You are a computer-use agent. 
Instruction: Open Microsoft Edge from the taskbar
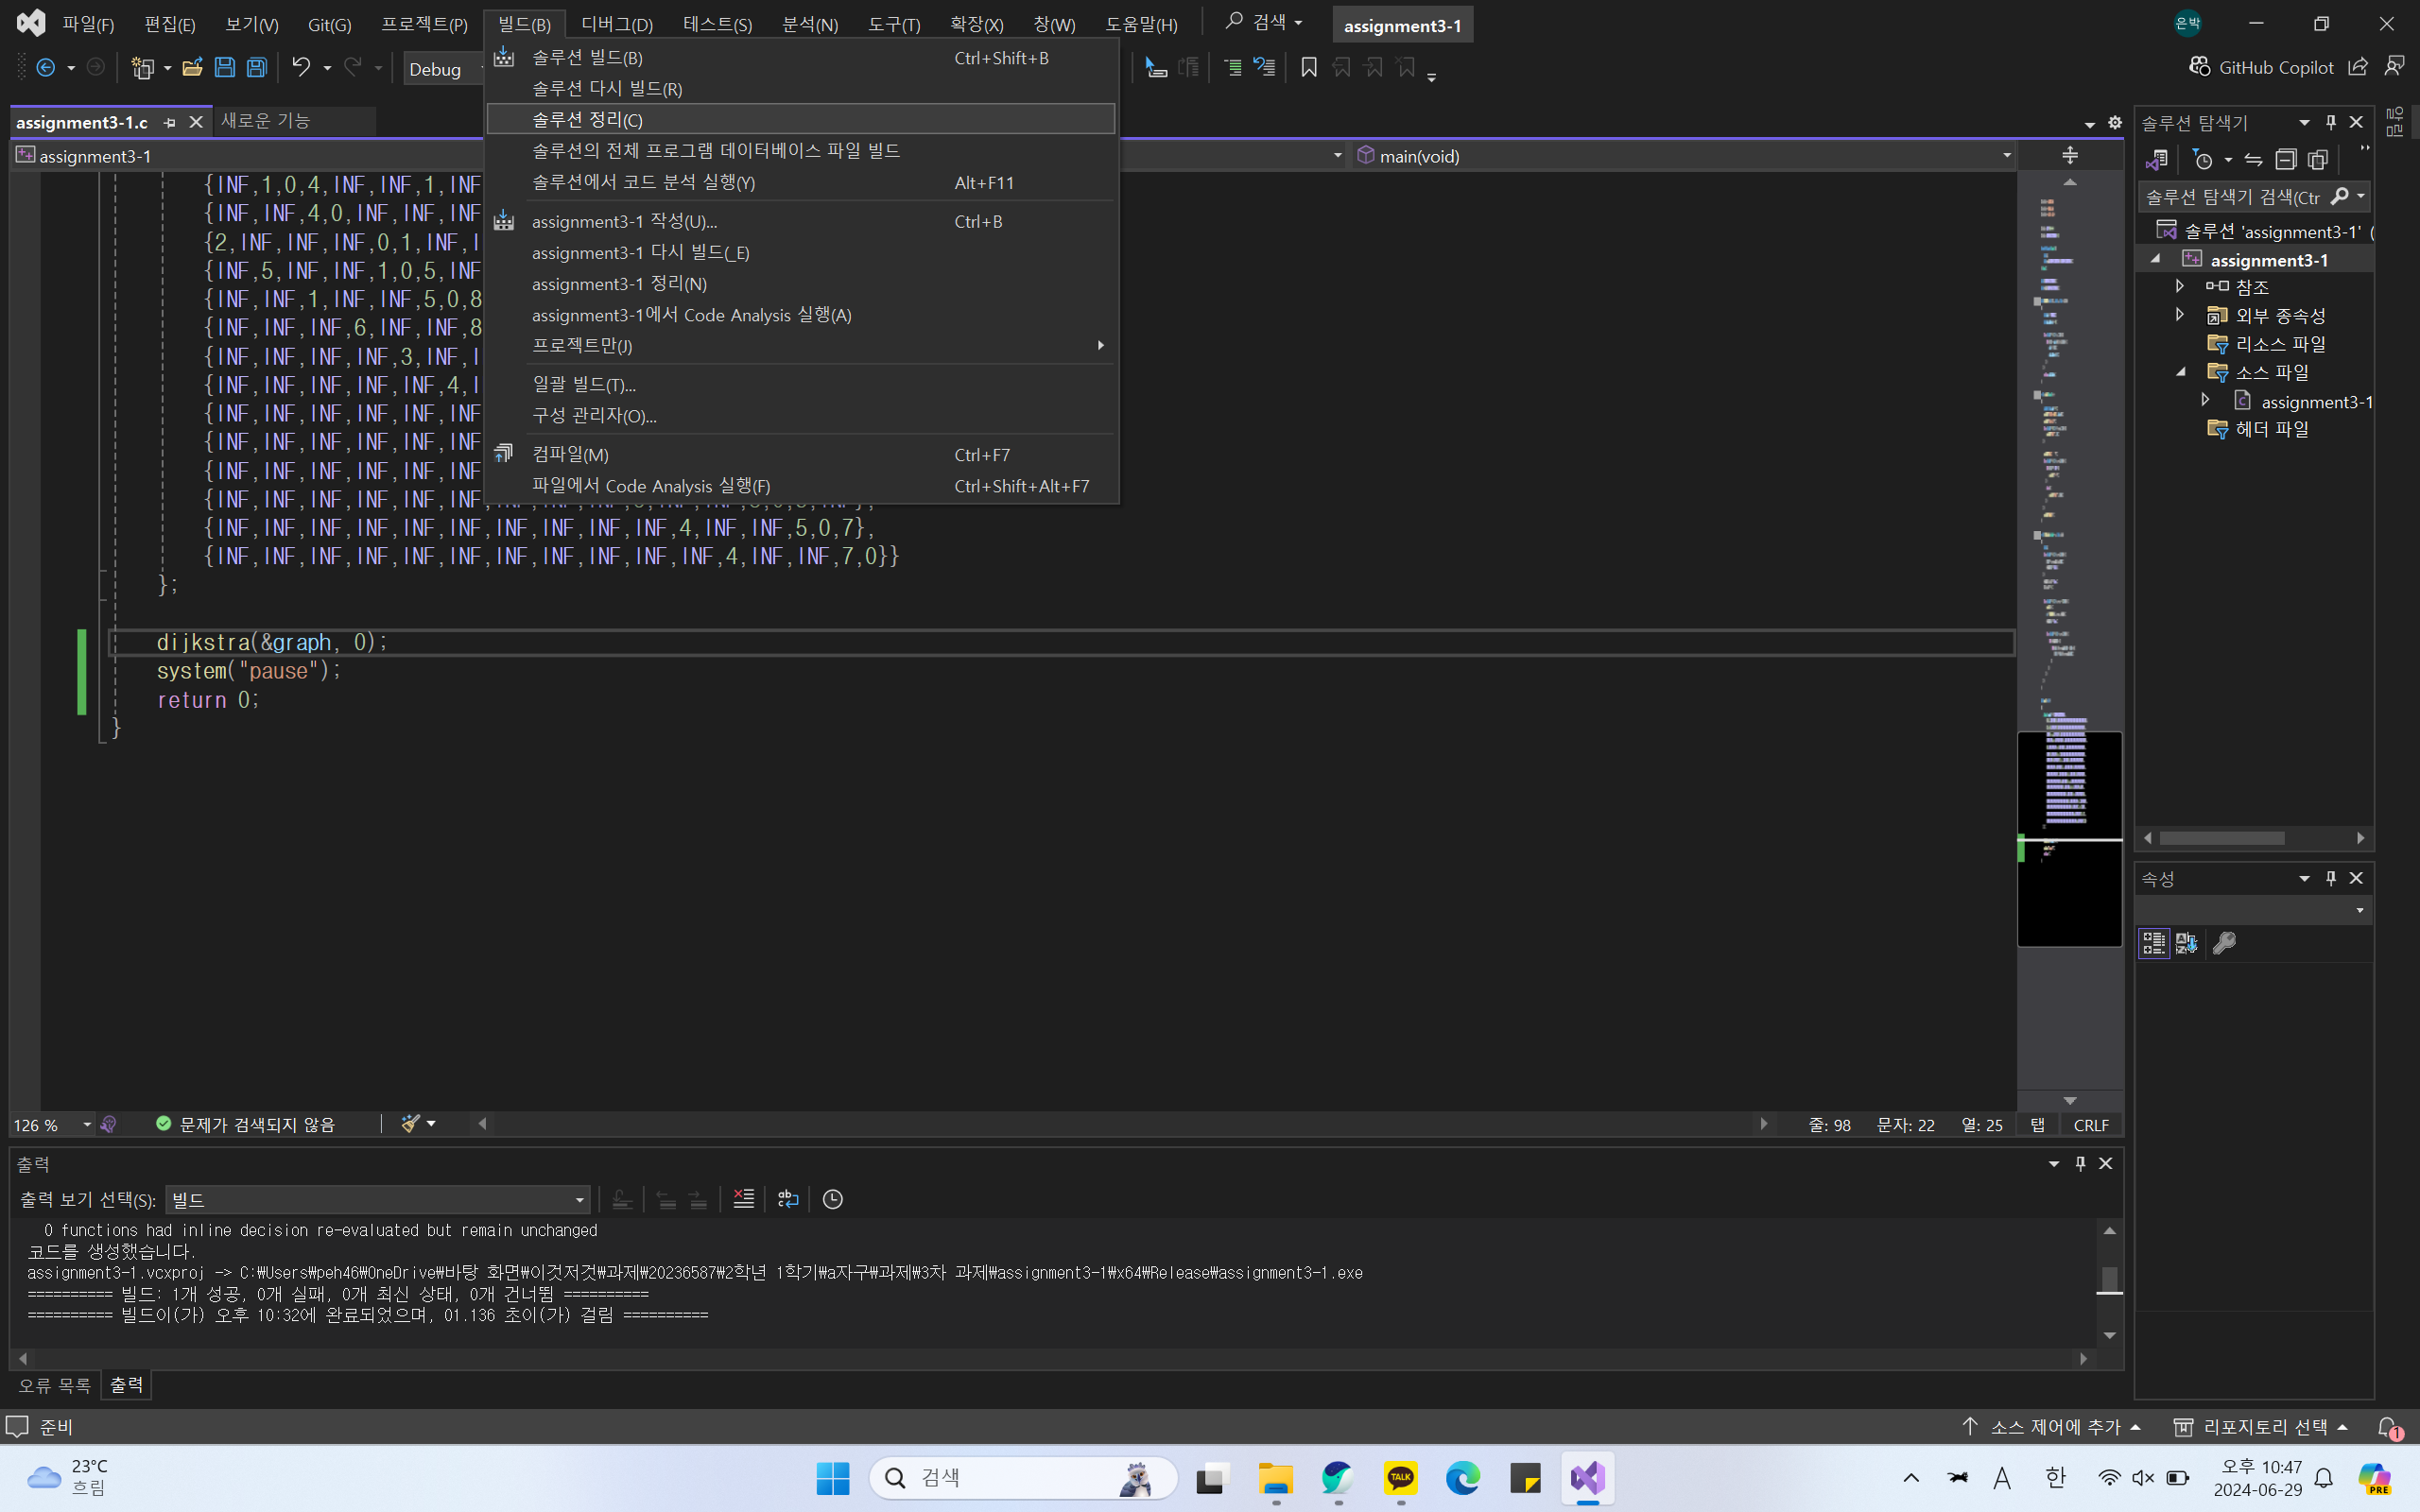click(x=1462, y=1478)
